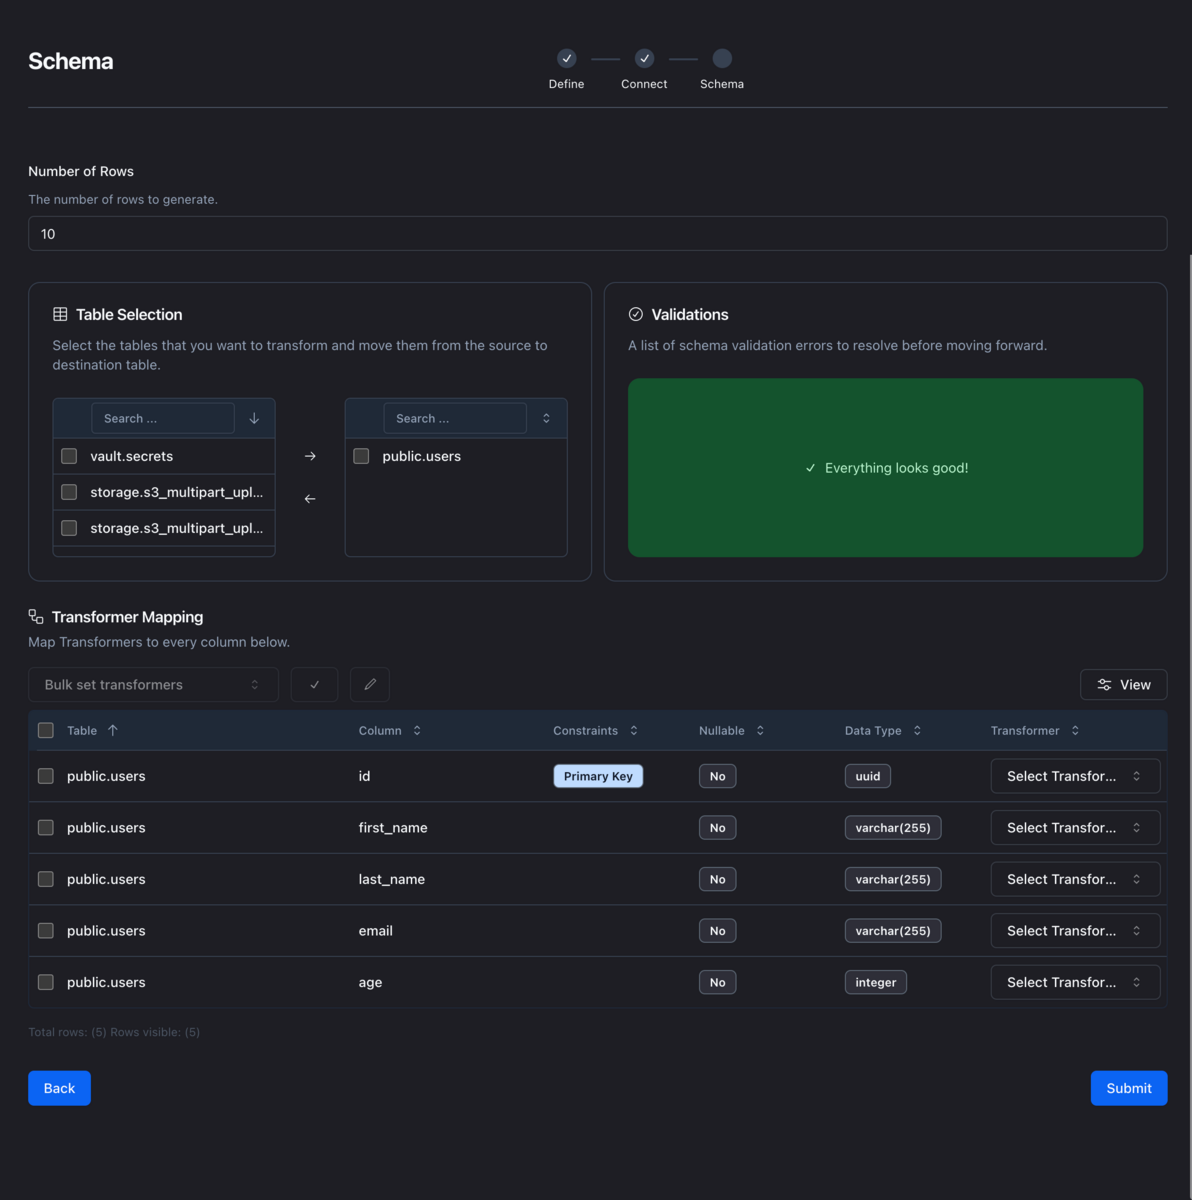
Task: Click the destination tables Search field
Action: tap(455, 418)
